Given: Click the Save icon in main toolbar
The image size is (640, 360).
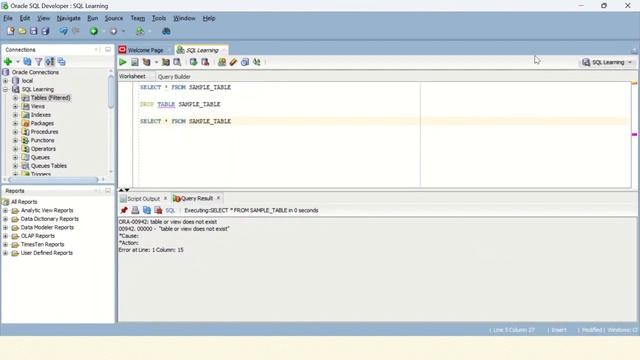Looking at the screenshot, I should click(x=33, y=31).
